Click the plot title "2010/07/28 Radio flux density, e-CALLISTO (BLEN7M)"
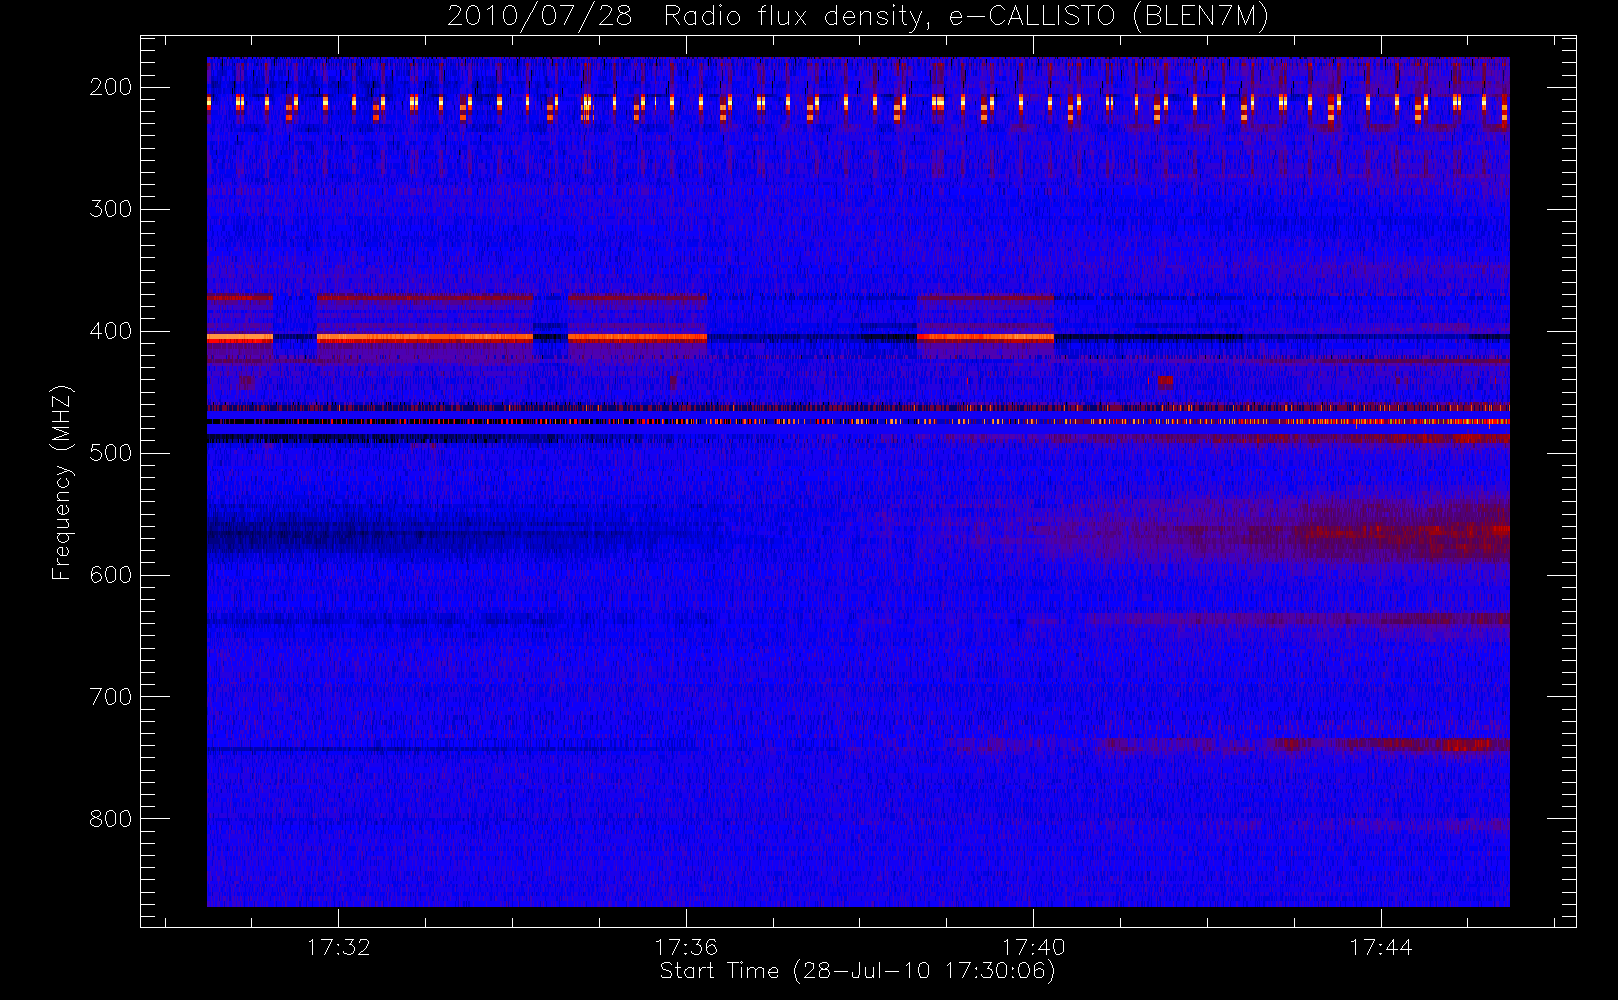 [x=858, y=17]
